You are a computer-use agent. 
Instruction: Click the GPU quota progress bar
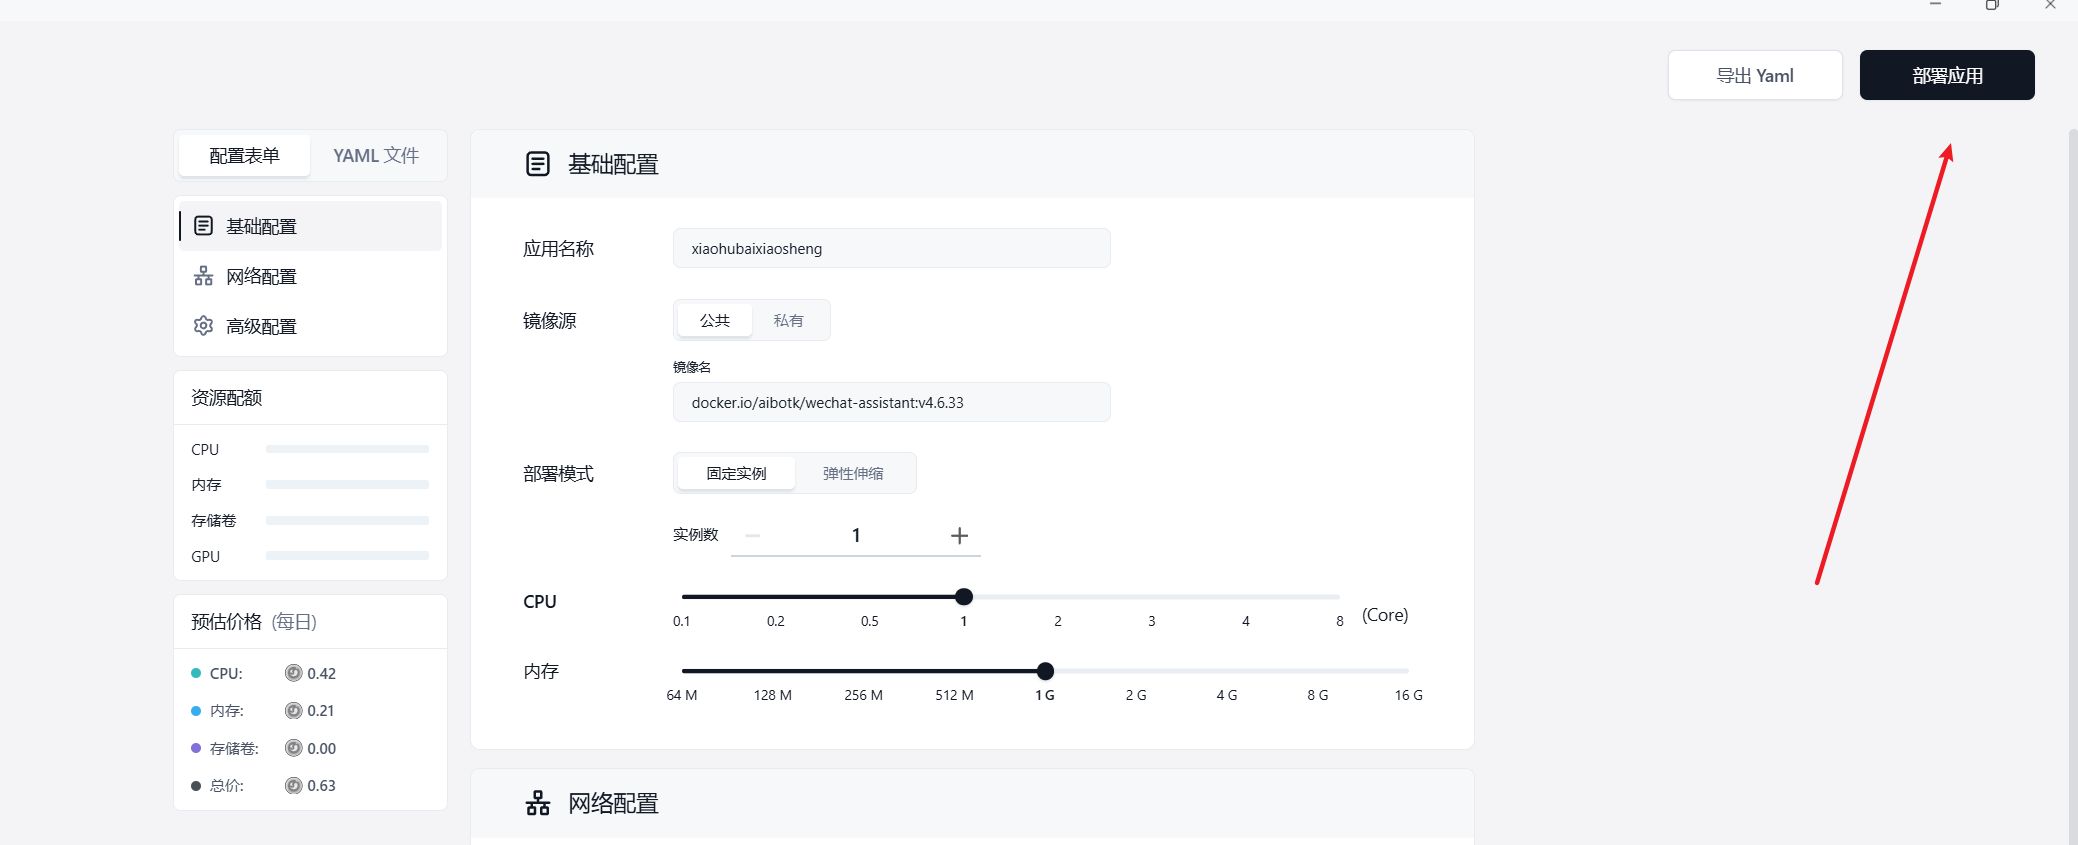point(347,555)
